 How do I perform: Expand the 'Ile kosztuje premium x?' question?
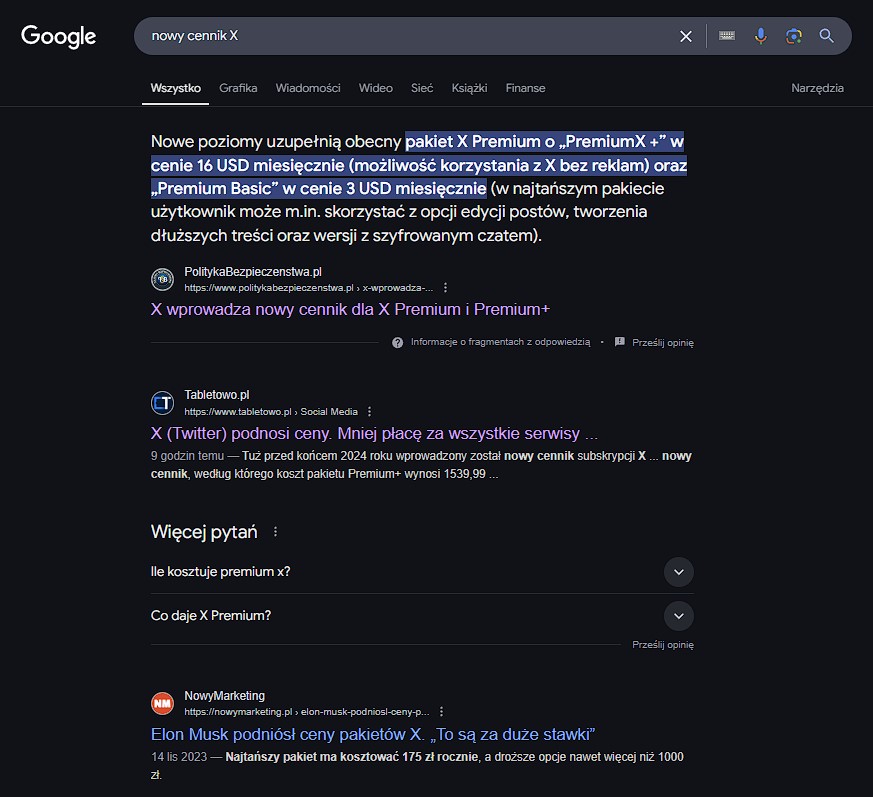(422, 571)
